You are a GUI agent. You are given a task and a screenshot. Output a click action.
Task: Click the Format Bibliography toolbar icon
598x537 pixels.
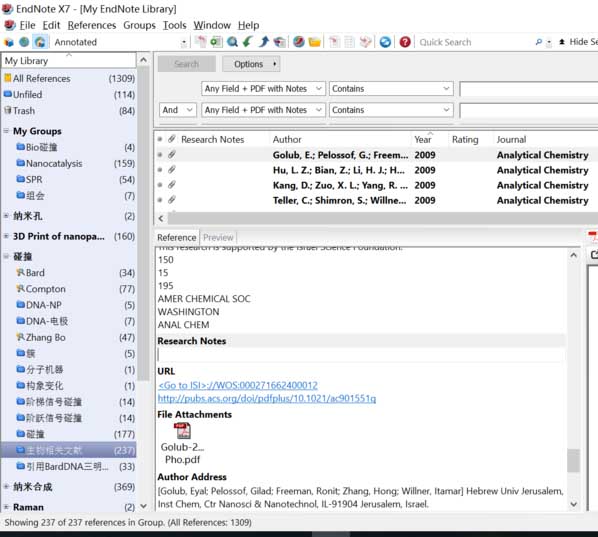click(x=349, y=42)
